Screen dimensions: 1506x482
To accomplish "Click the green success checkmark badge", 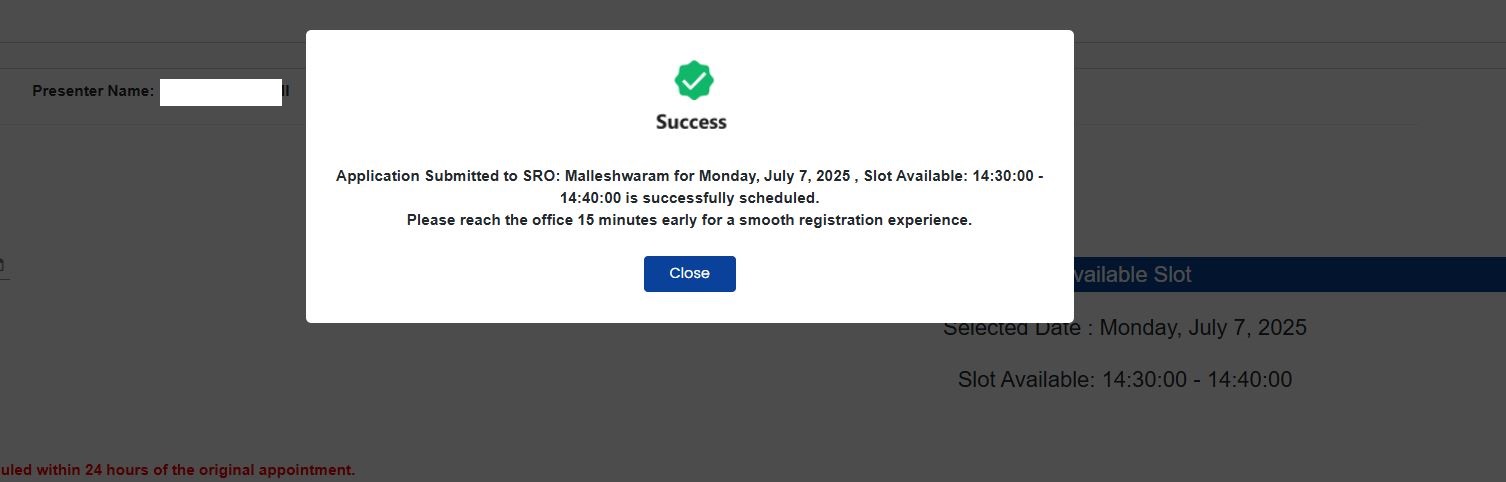I will point(693,80).
